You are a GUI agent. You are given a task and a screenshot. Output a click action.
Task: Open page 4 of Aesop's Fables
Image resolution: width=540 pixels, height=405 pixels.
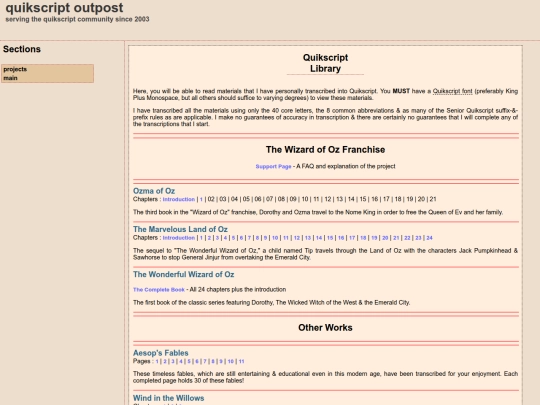coord(181,361)
